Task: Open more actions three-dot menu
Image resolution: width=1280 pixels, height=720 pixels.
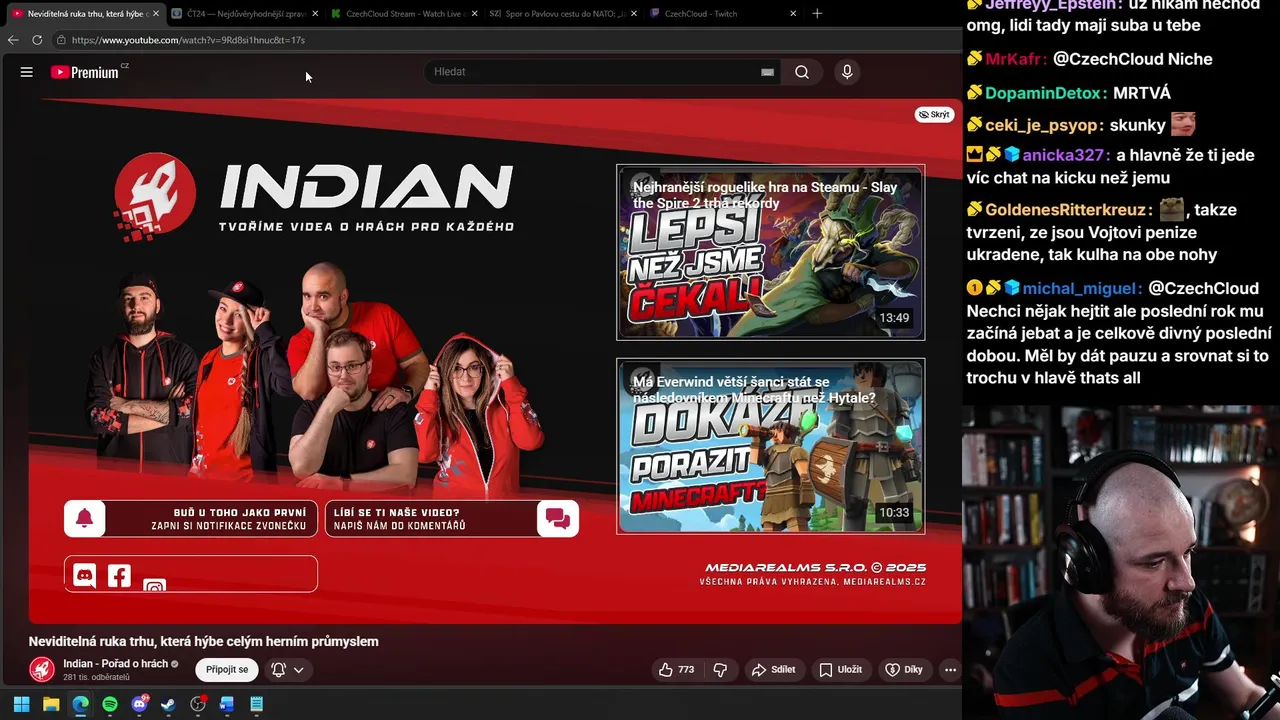Action: click(950, 670)
